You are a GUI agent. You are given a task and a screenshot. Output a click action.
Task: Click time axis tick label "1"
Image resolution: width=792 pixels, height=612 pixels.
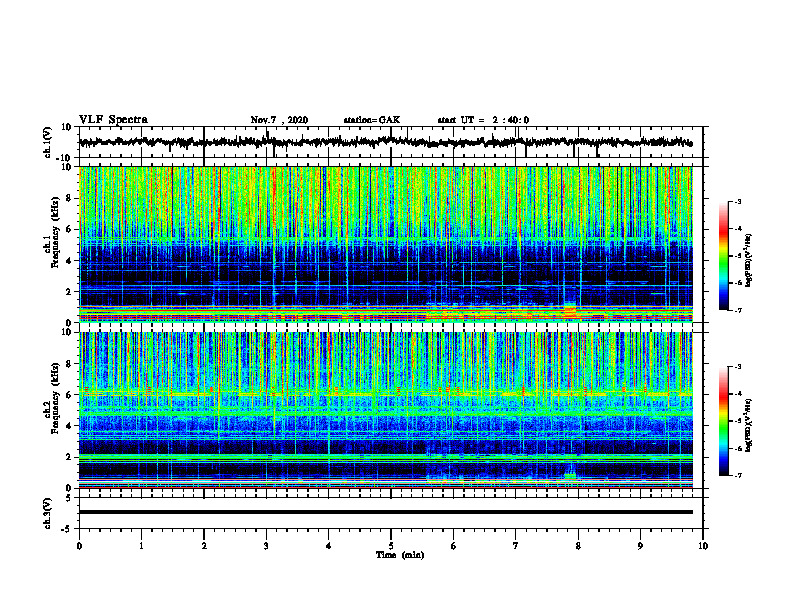(141, 546)
